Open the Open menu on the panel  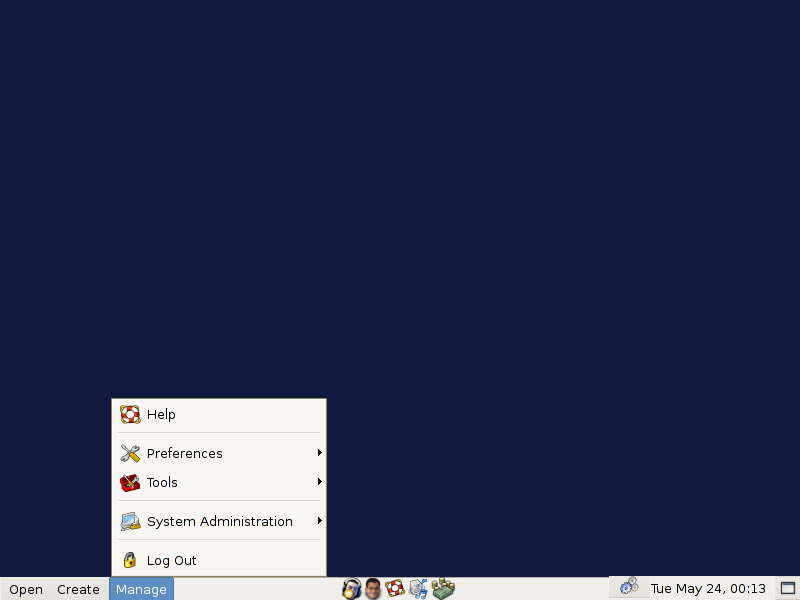coord(26,589)
